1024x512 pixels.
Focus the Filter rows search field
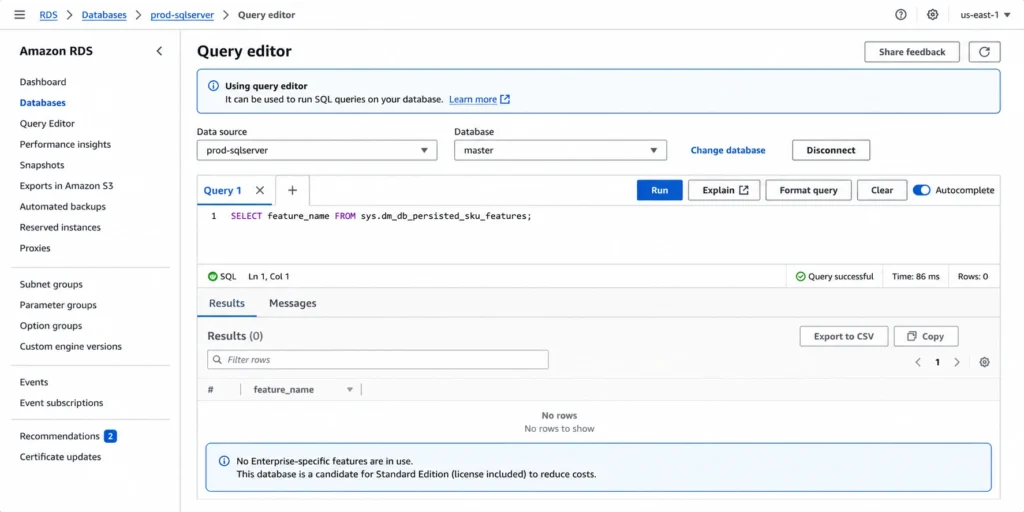click(377, 360)
